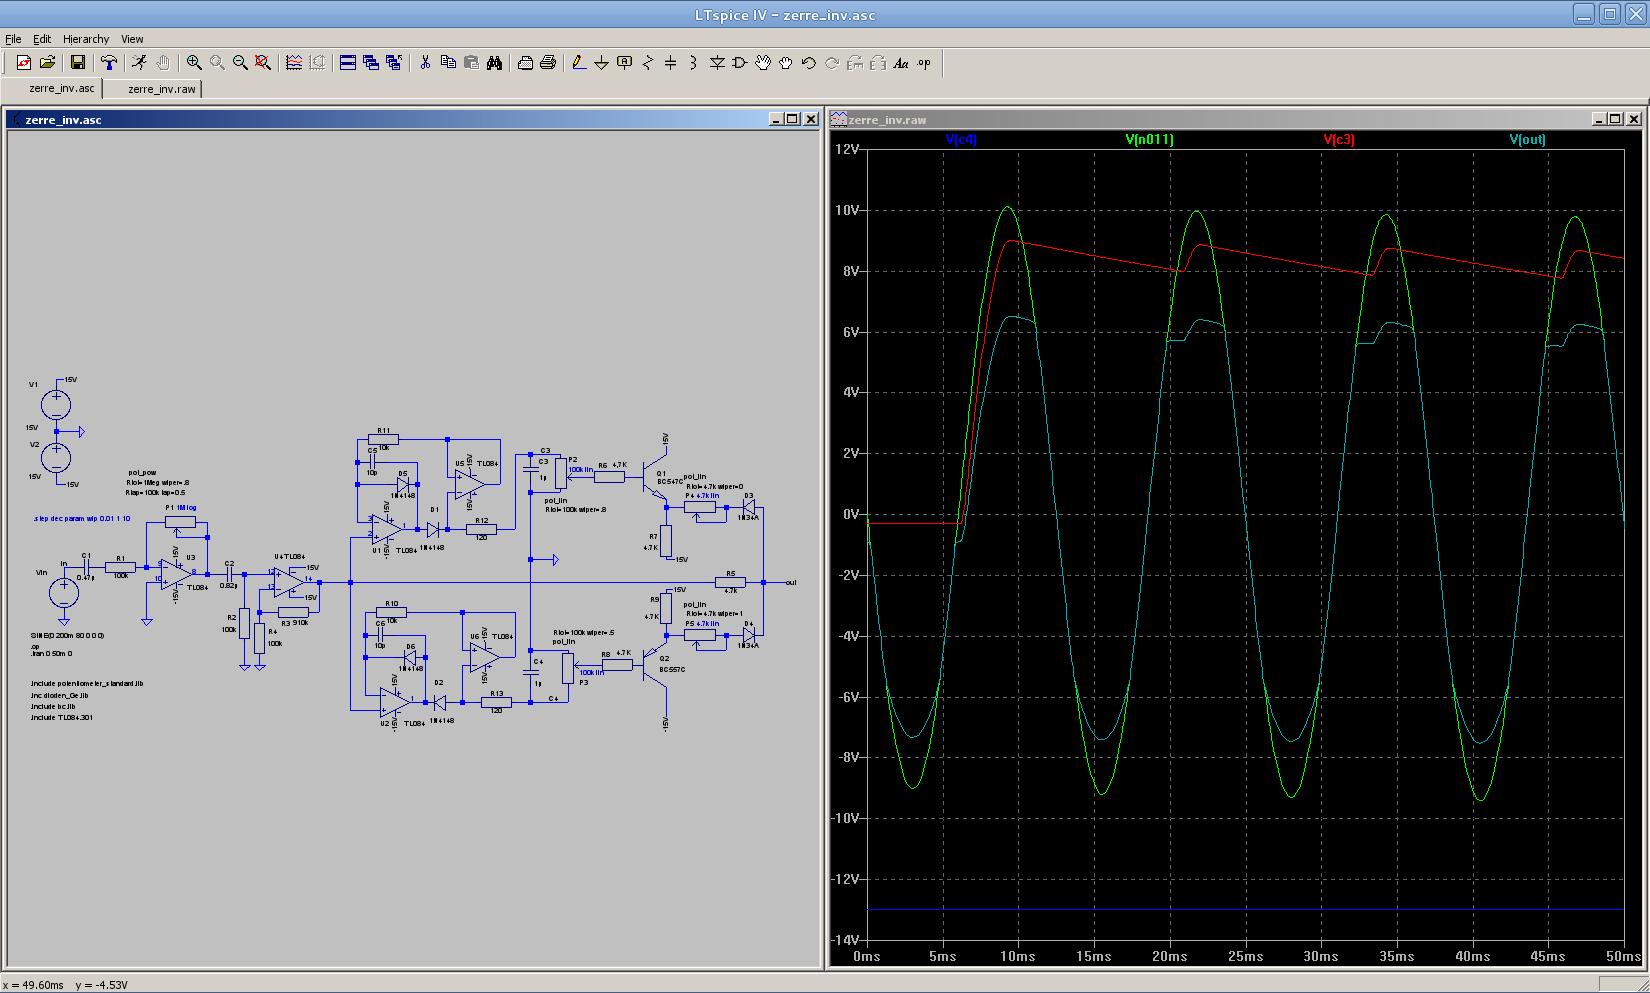
Task: Cascade windows using cascade icon
Action: pos(371,62)
